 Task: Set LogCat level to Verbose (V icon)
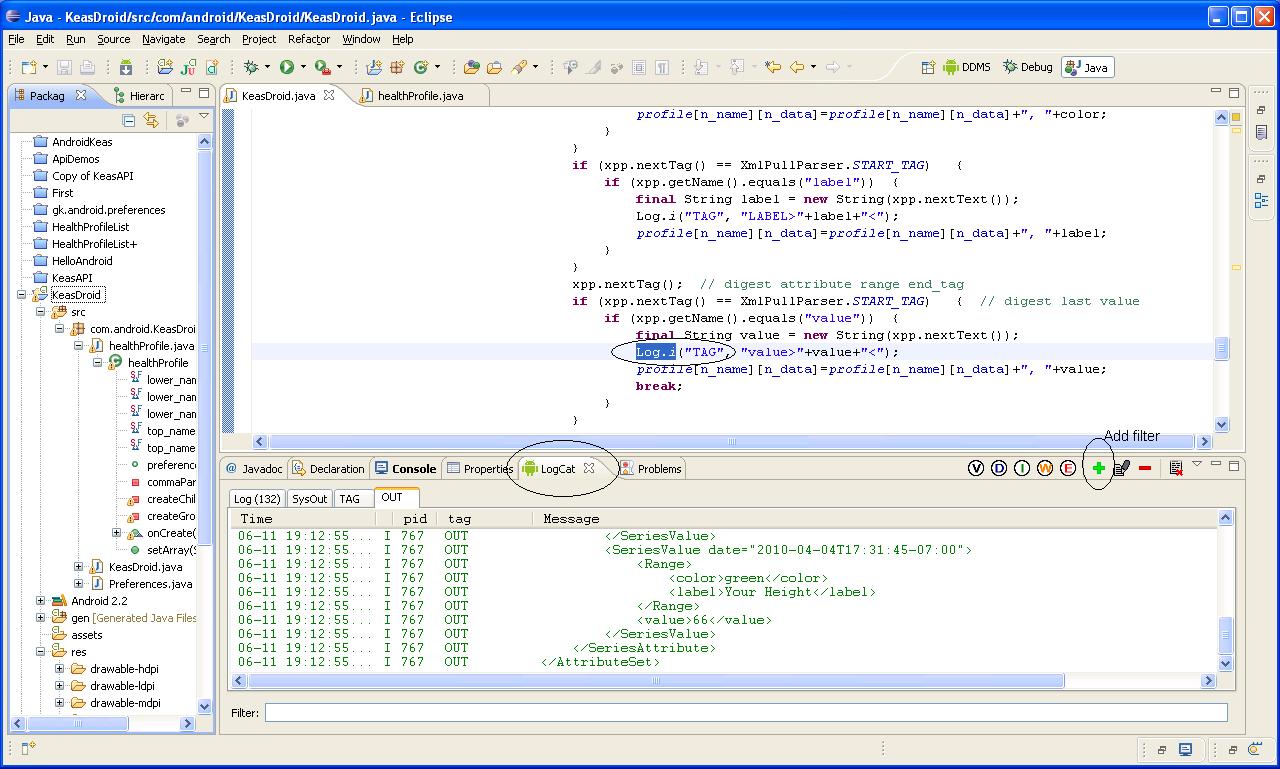[976, 468]
